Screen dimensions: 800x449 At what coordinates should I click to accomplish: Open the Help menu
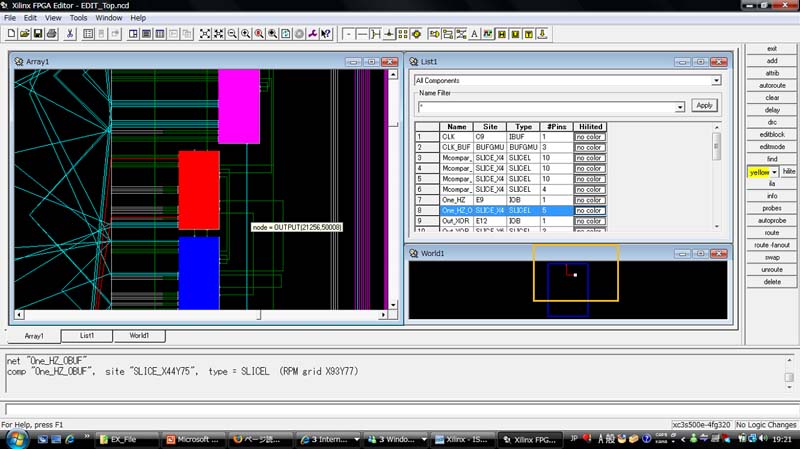[138, 18]
